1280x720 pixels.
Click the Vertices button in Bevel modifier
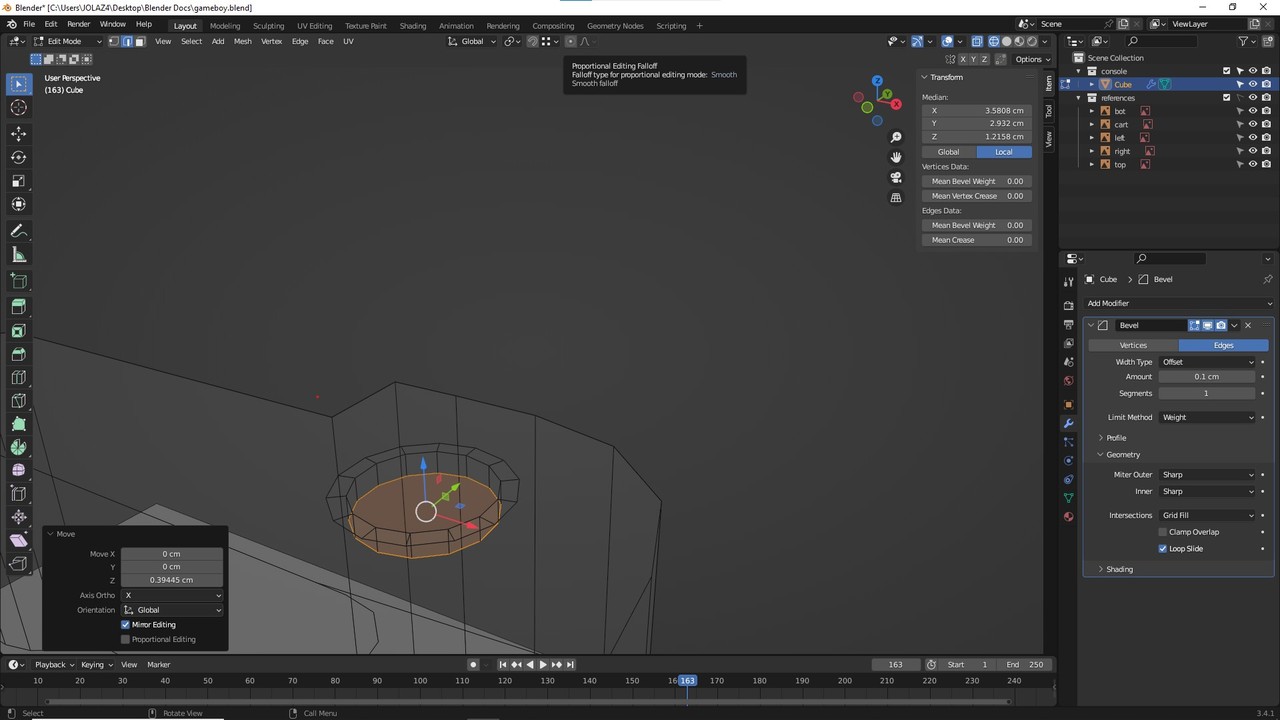[1133, 345]
